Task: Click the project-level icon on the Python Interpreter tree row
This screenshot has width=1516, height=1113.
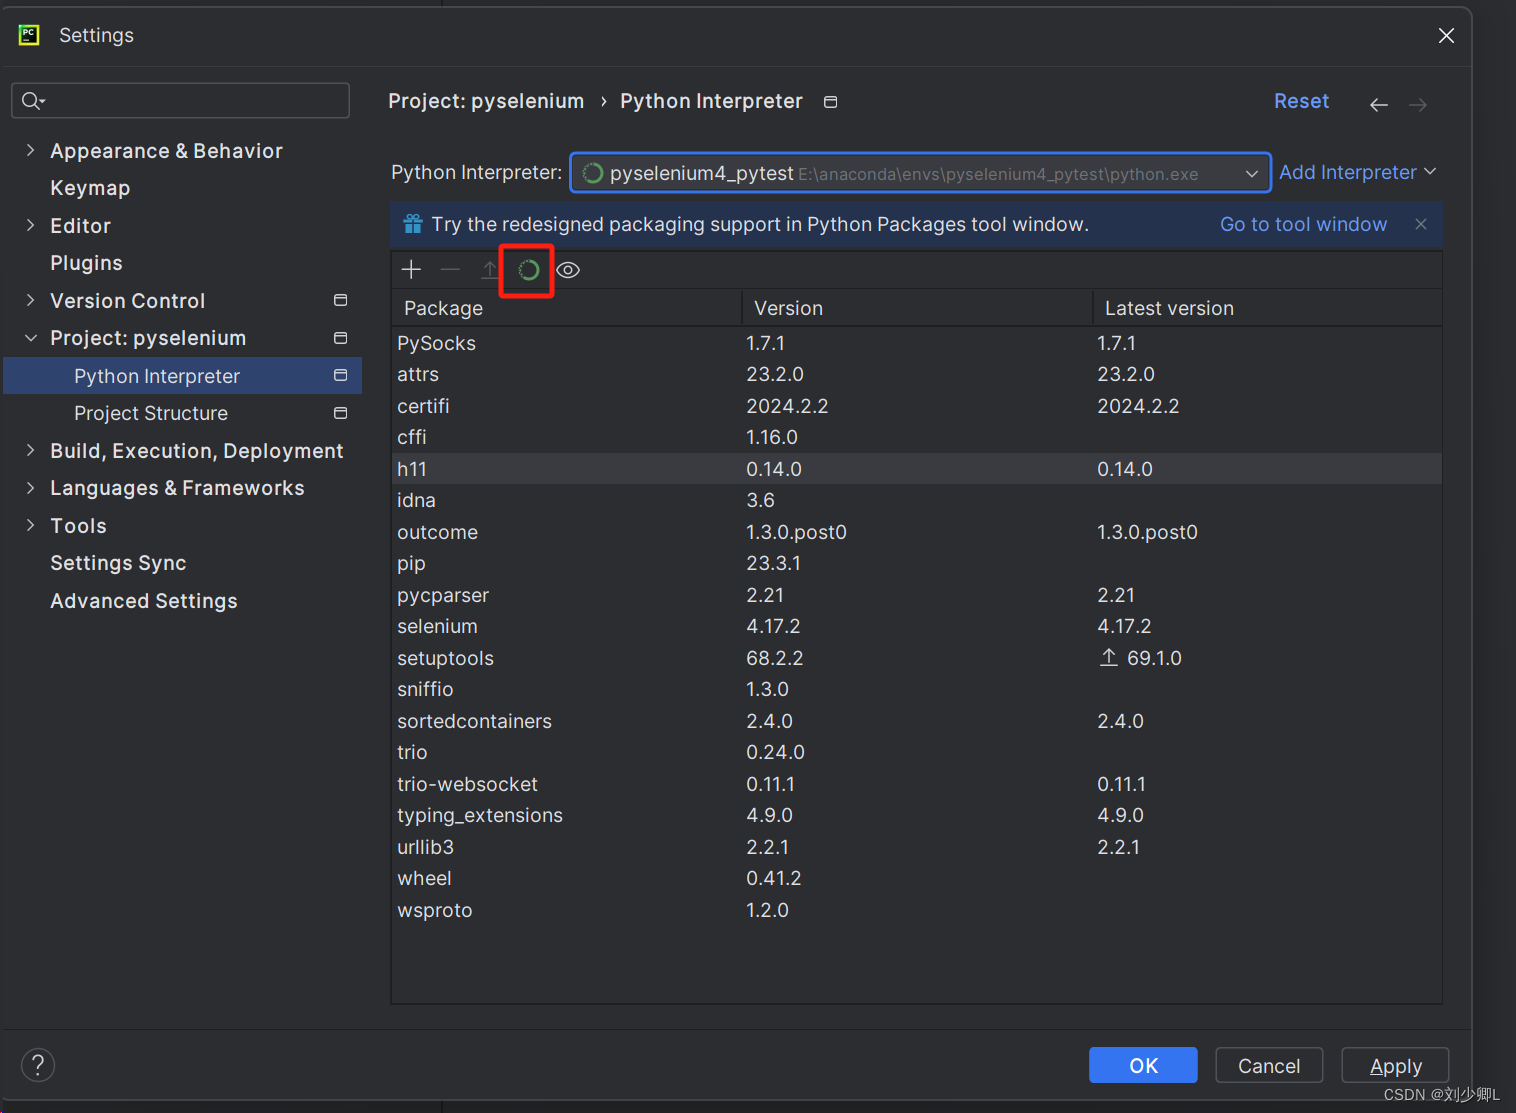Action: [x=340, y=375]
